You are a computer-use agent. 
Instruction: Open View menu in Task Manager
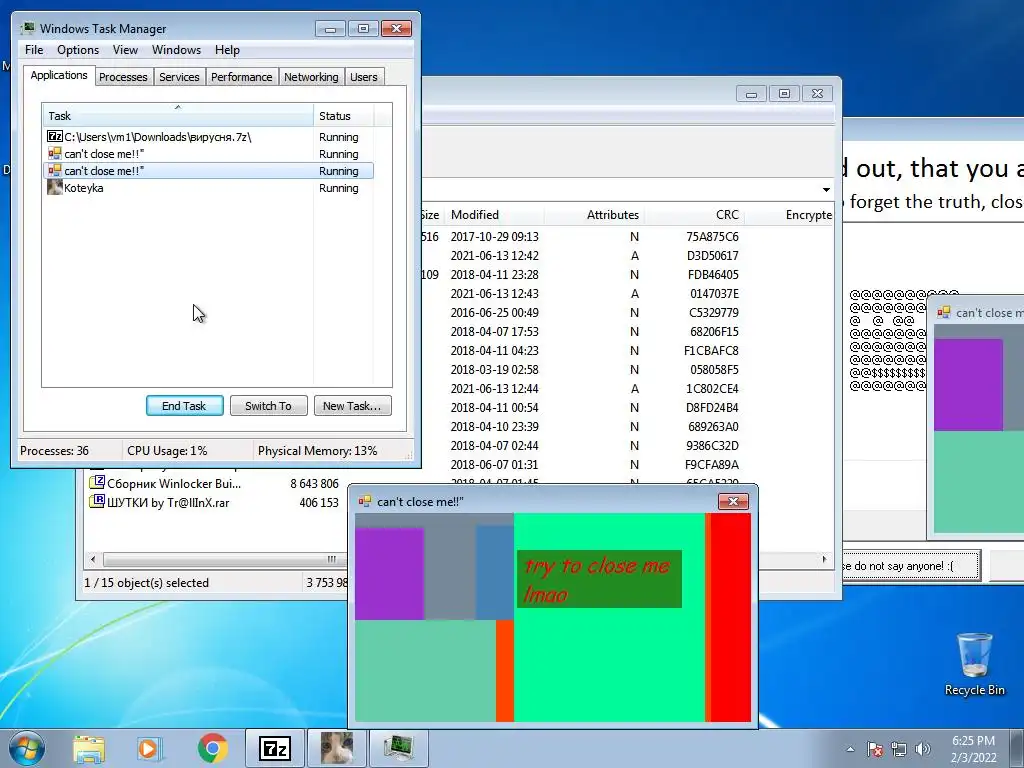point(125,50)
